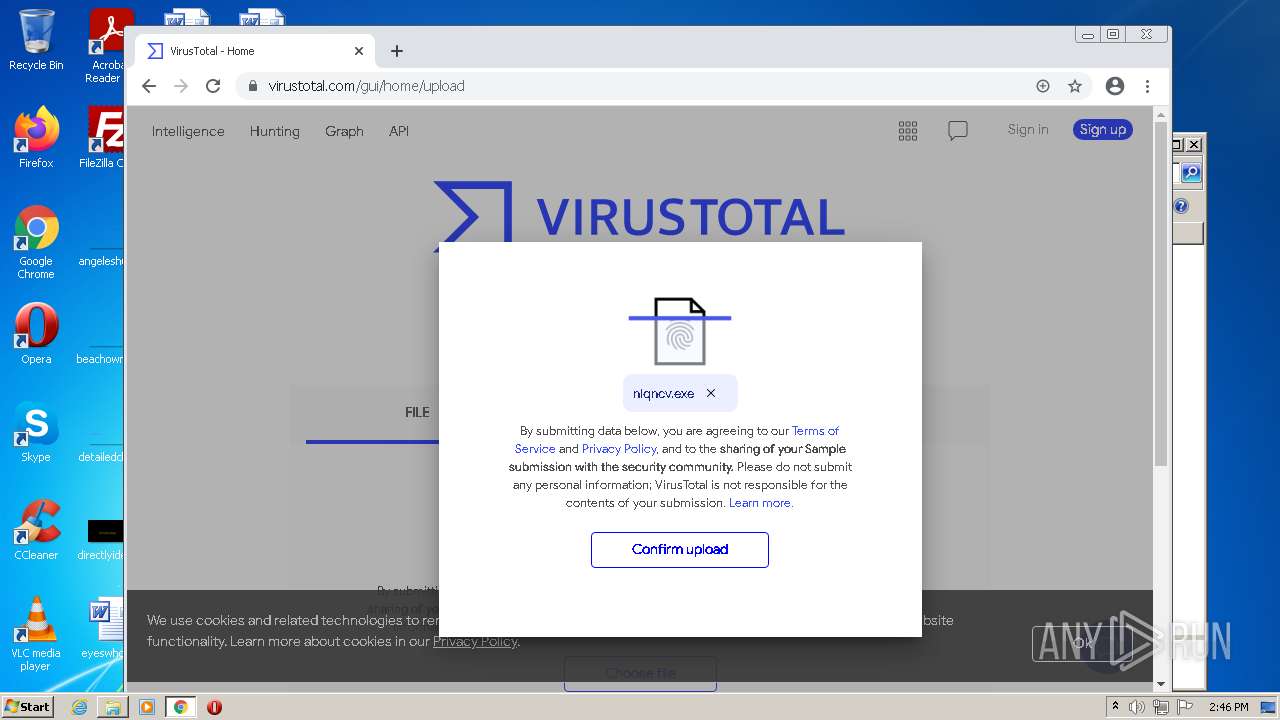Click the fingerprint file icon
1280x720 pixels.
pos(680,331)
